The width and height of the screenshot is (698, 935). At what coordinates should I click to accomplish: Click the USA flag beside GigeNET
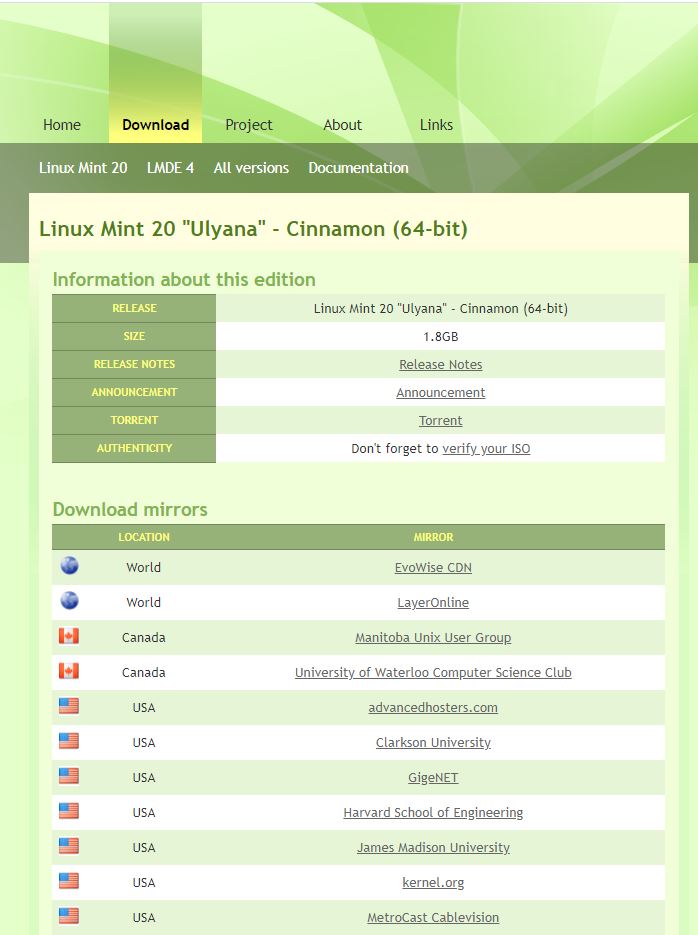click(x=69, y=776)
